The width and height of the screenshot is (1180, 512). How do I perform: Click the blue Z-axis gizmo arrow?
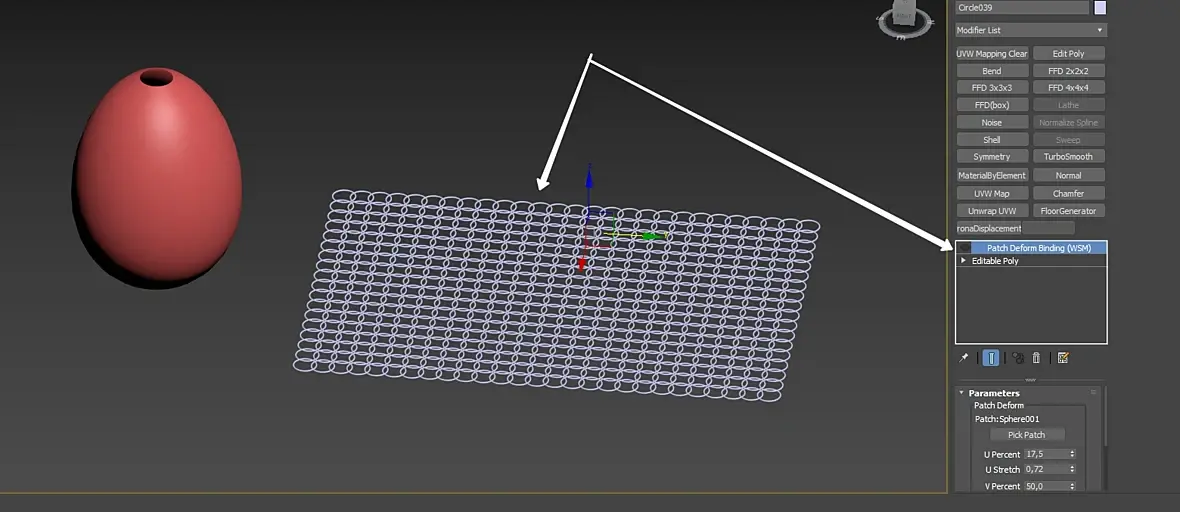(589, 178)
